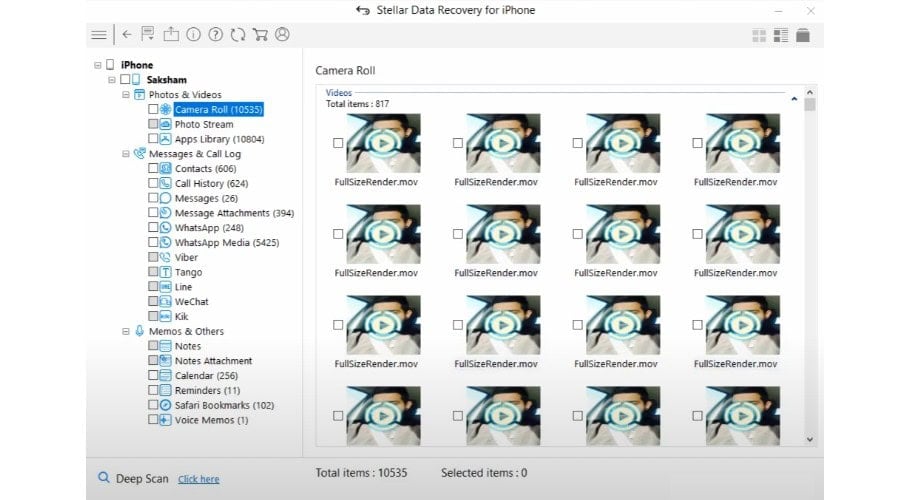
Task: Open the shopping cart buy icon
Action: pos(260,34)
